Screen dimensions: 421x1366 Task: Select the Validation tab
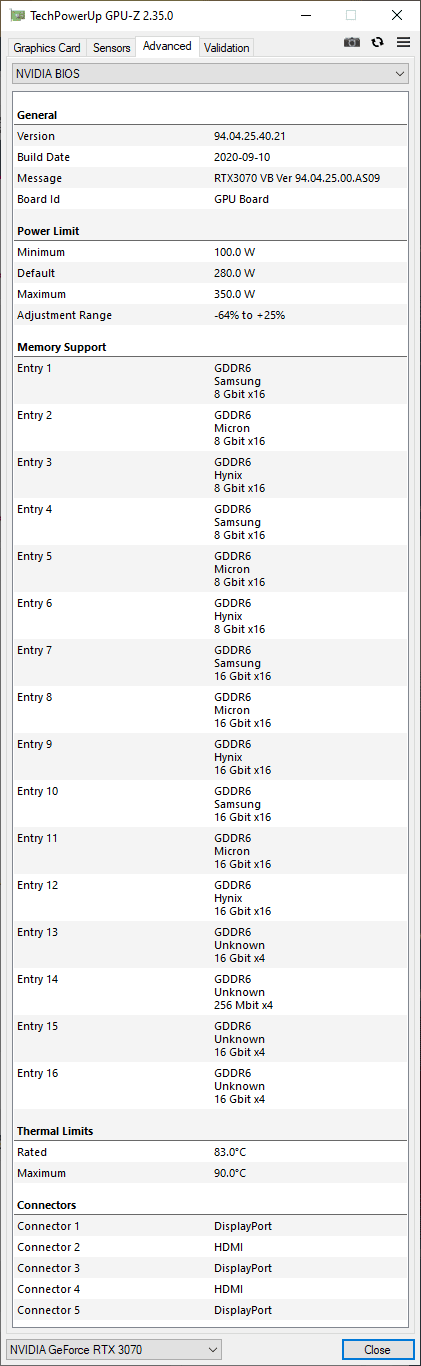click(227, 48)
